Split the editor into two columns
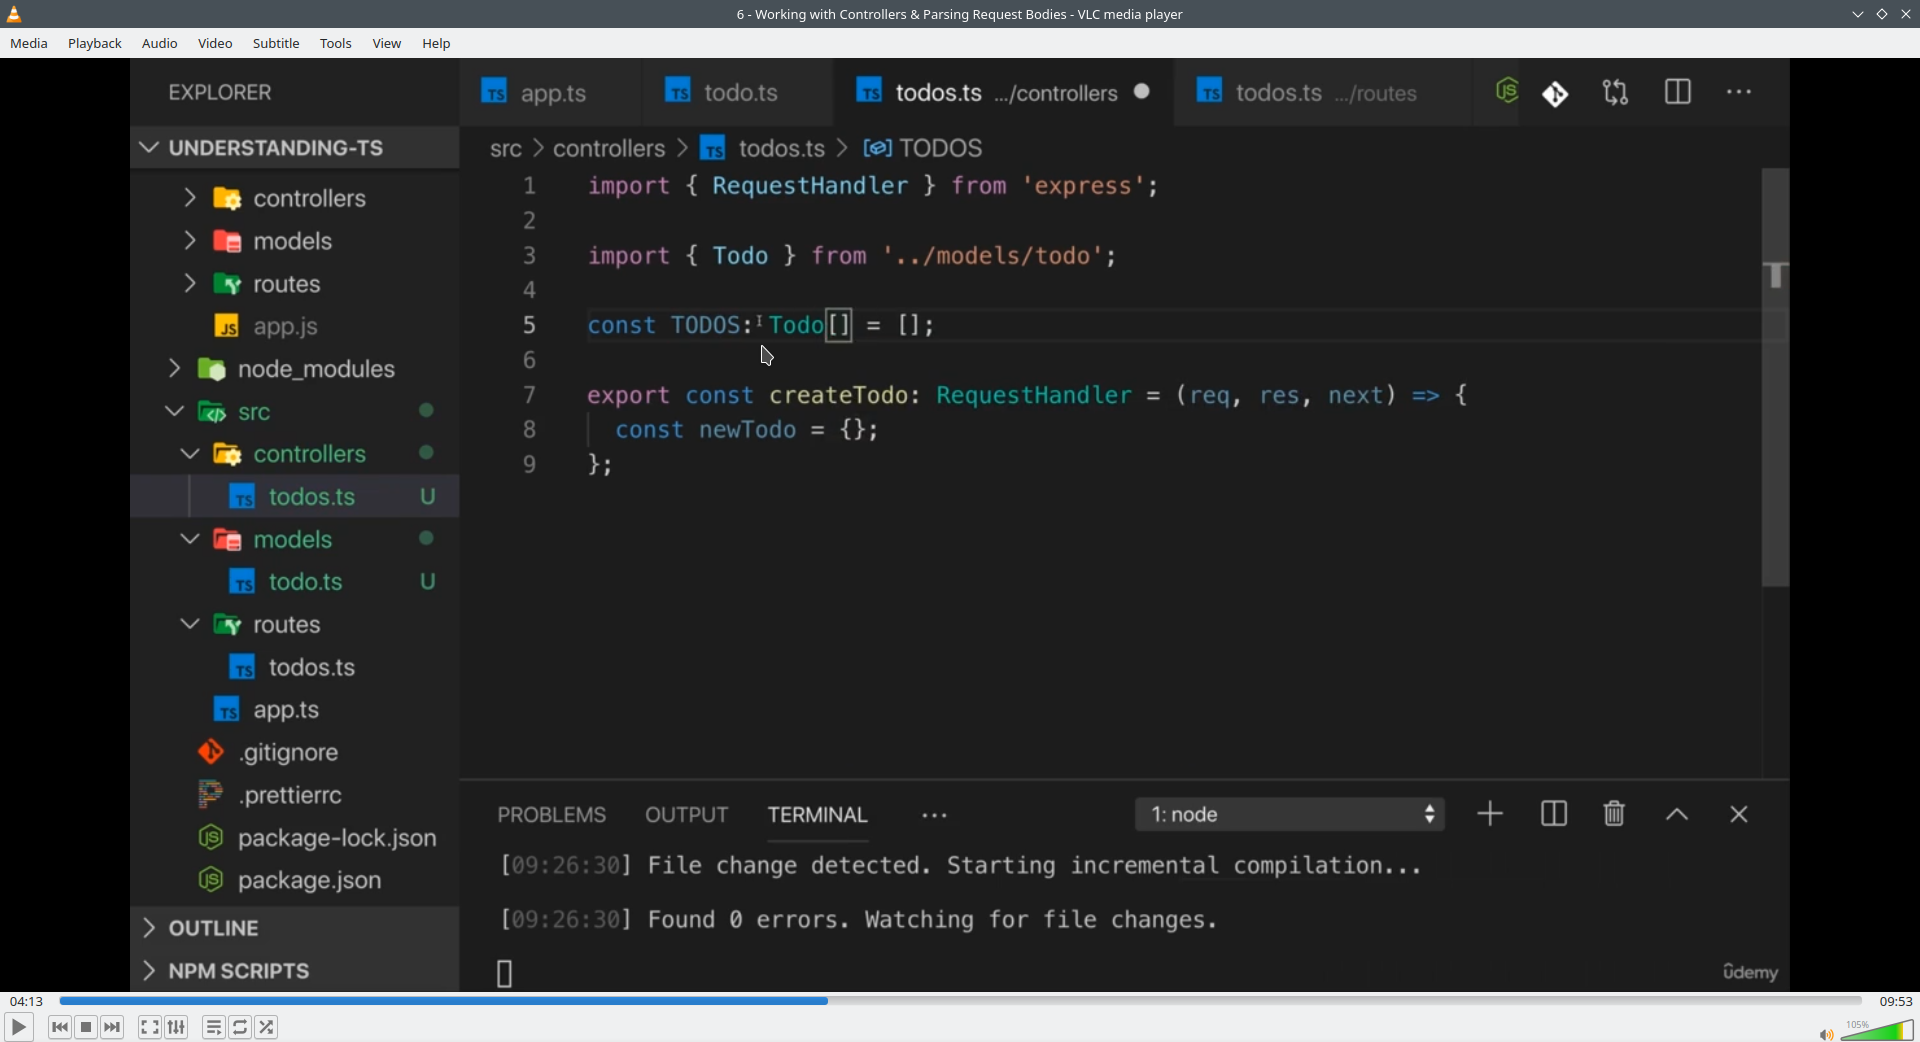 click(1678, 92)
